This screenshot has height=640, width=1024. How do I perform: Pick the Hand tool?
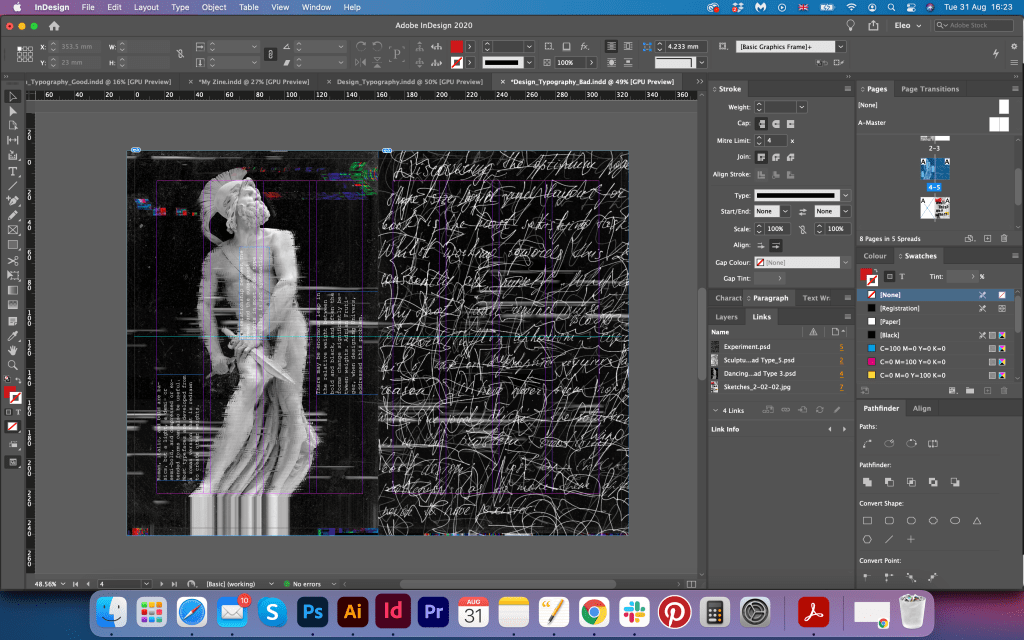[13, 350]
